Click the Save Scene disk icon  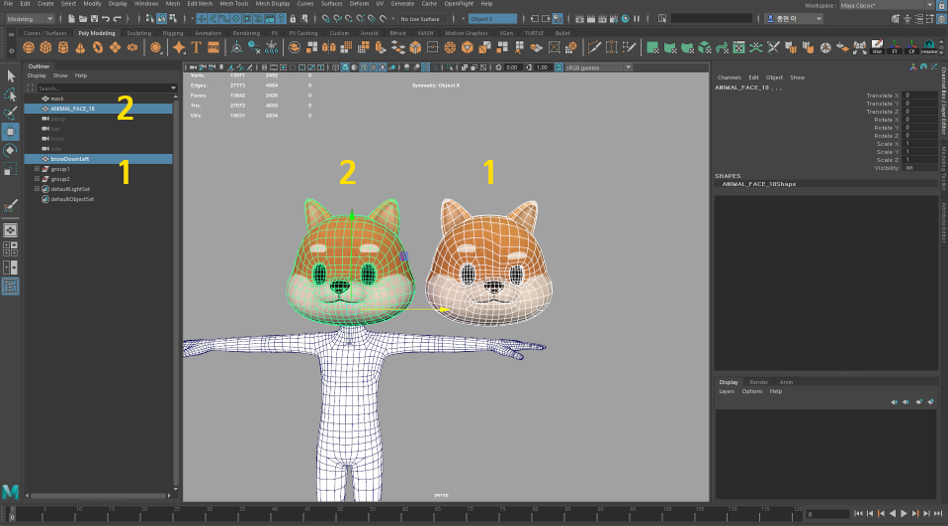click(94, 19)
